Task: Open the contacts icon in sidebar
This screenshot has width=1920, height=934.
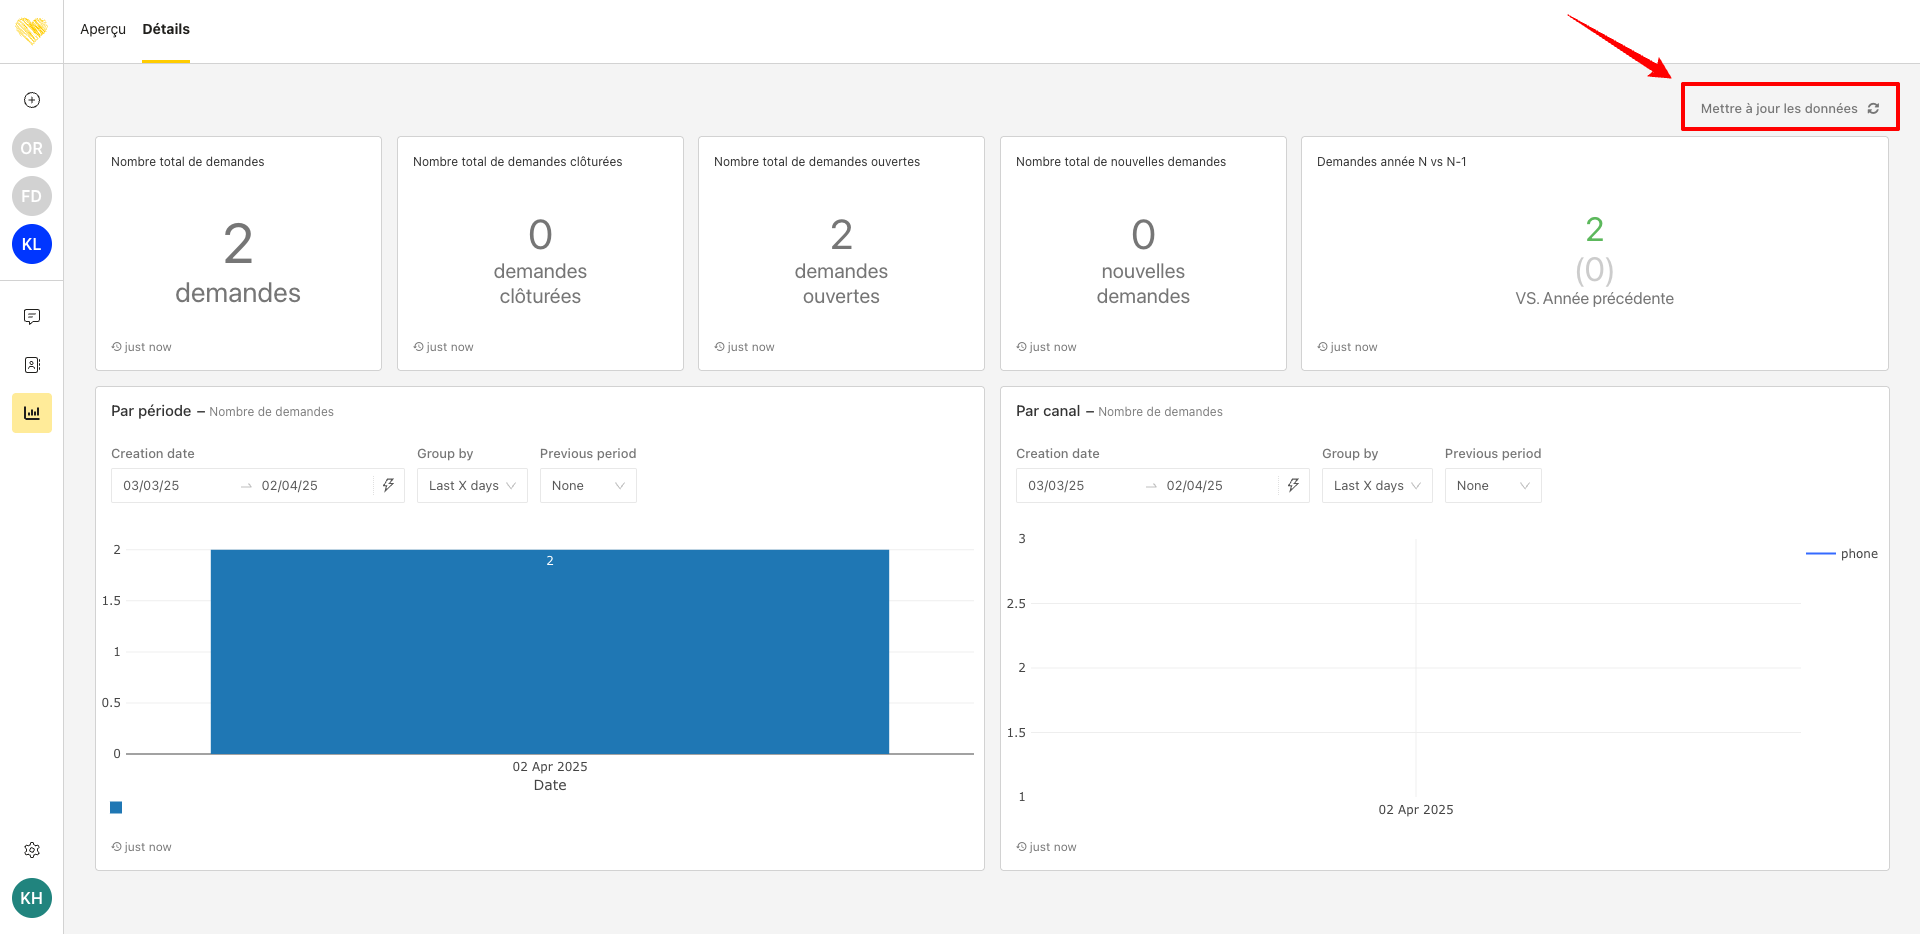Action: [32, 365]
